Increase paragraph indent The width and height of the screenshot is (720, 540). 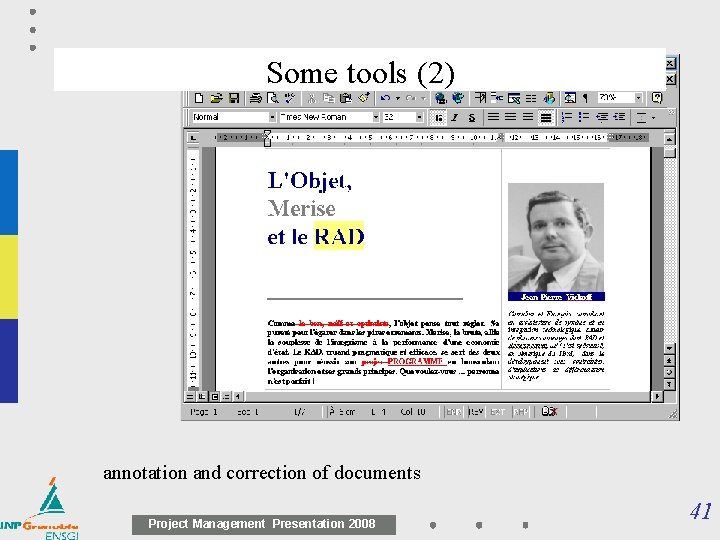point(619,118)
